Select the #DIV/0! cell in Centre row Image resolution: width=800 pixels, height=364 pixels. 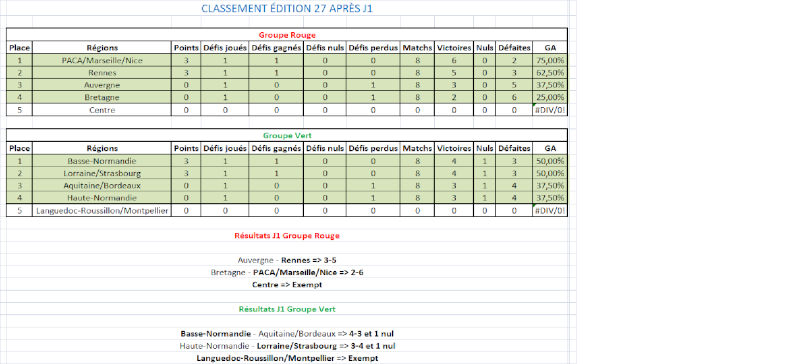(550, 110)
